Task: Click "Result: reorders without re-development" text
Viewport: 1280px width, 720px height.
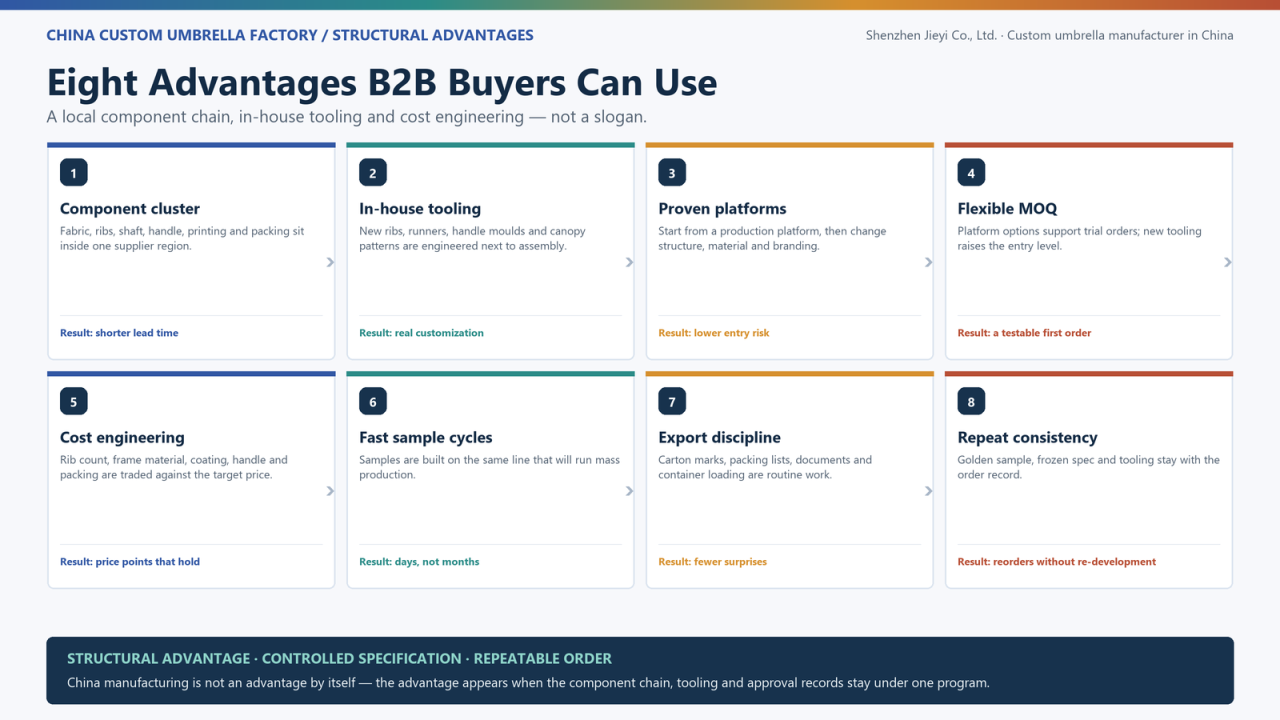Action: tap(1056, 562)
